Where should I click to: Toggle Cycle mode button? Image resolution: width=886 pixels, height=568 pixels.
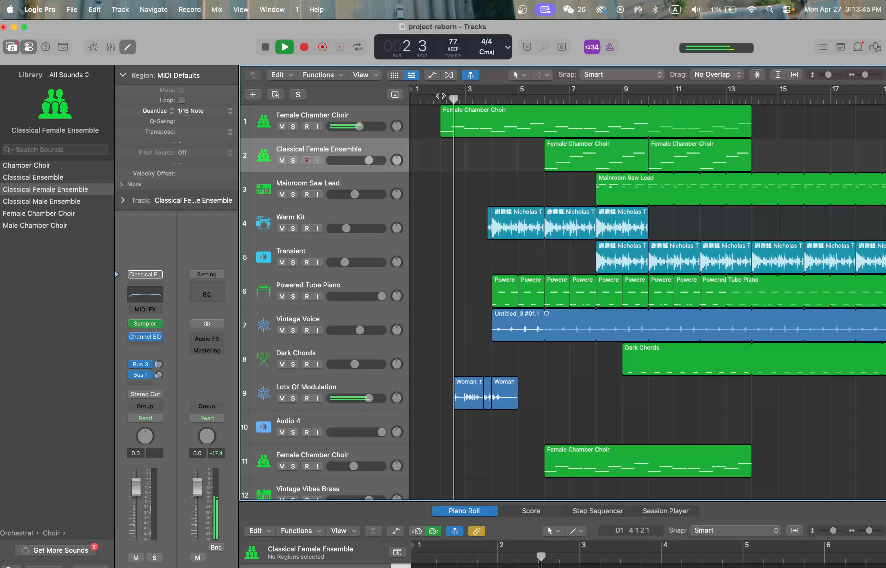point(358,47)
